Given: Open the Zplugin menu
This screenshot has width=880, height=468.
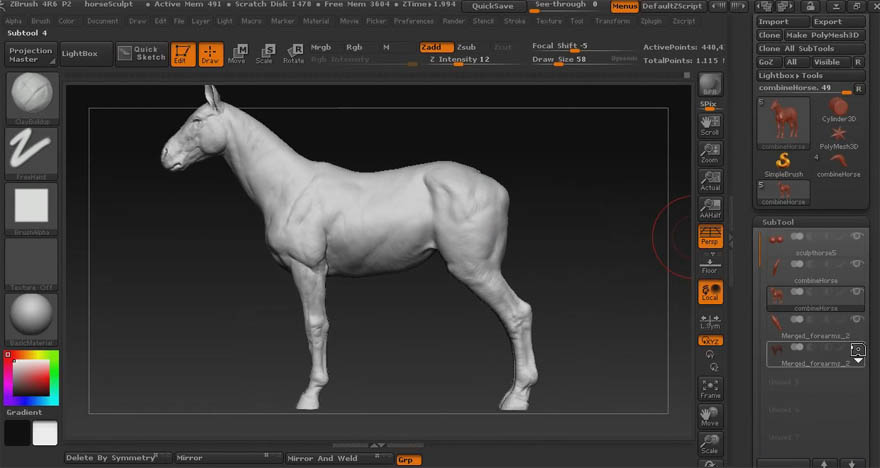Looking at the screenshot, I should [651, 21].
